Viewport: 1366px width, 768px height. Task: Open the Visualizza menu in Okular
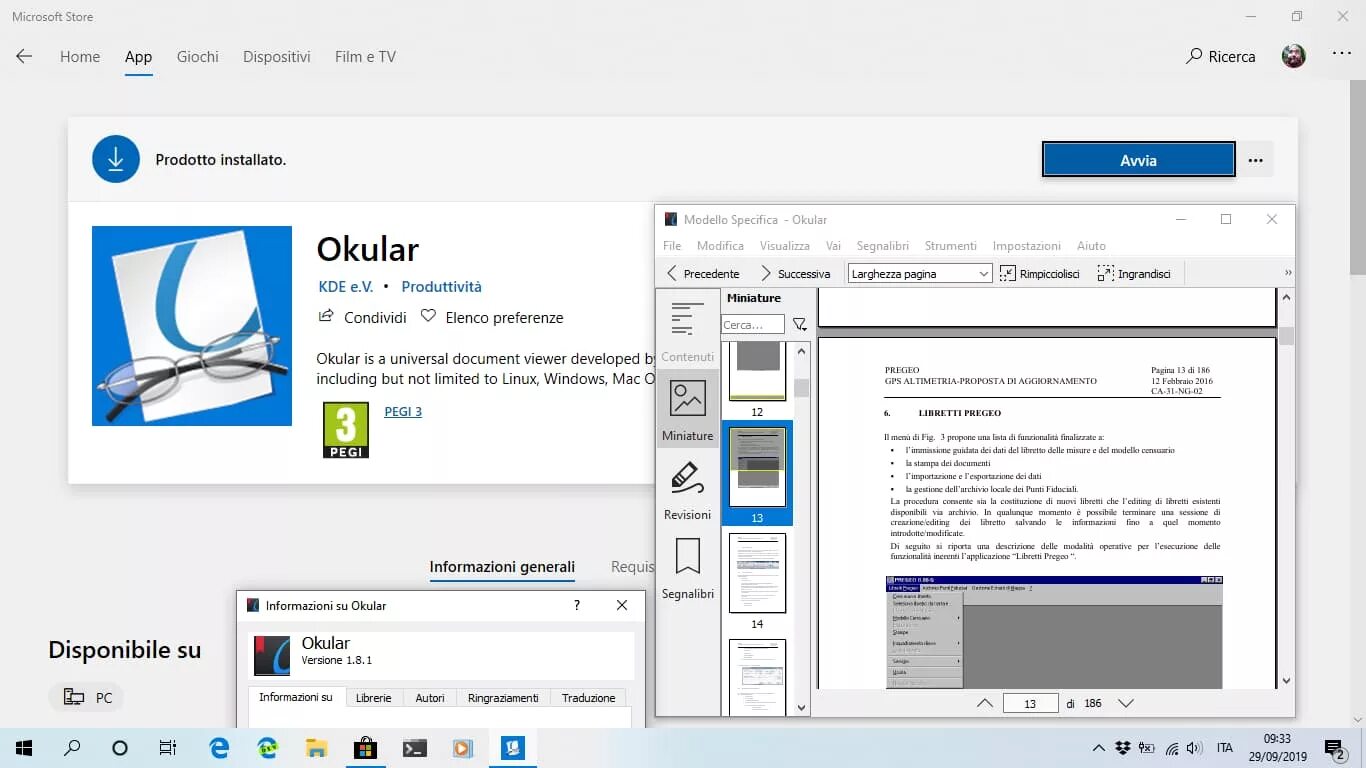784,245
